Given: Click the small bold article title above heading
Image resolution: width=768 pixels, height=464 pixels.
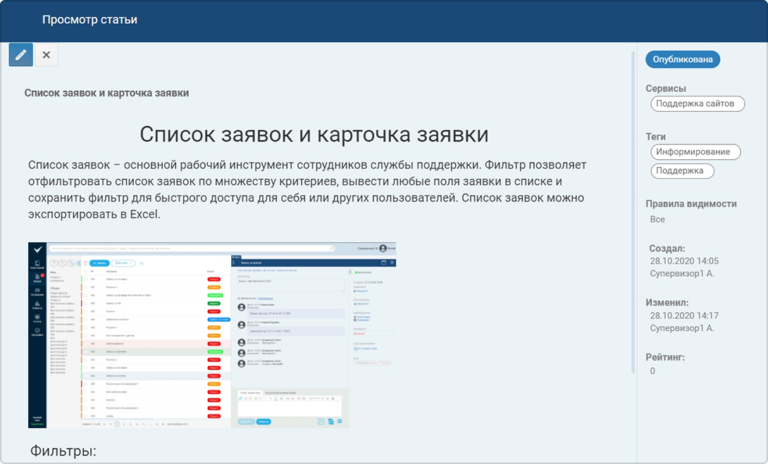Looking at the screenshot, I should [106, 93].
